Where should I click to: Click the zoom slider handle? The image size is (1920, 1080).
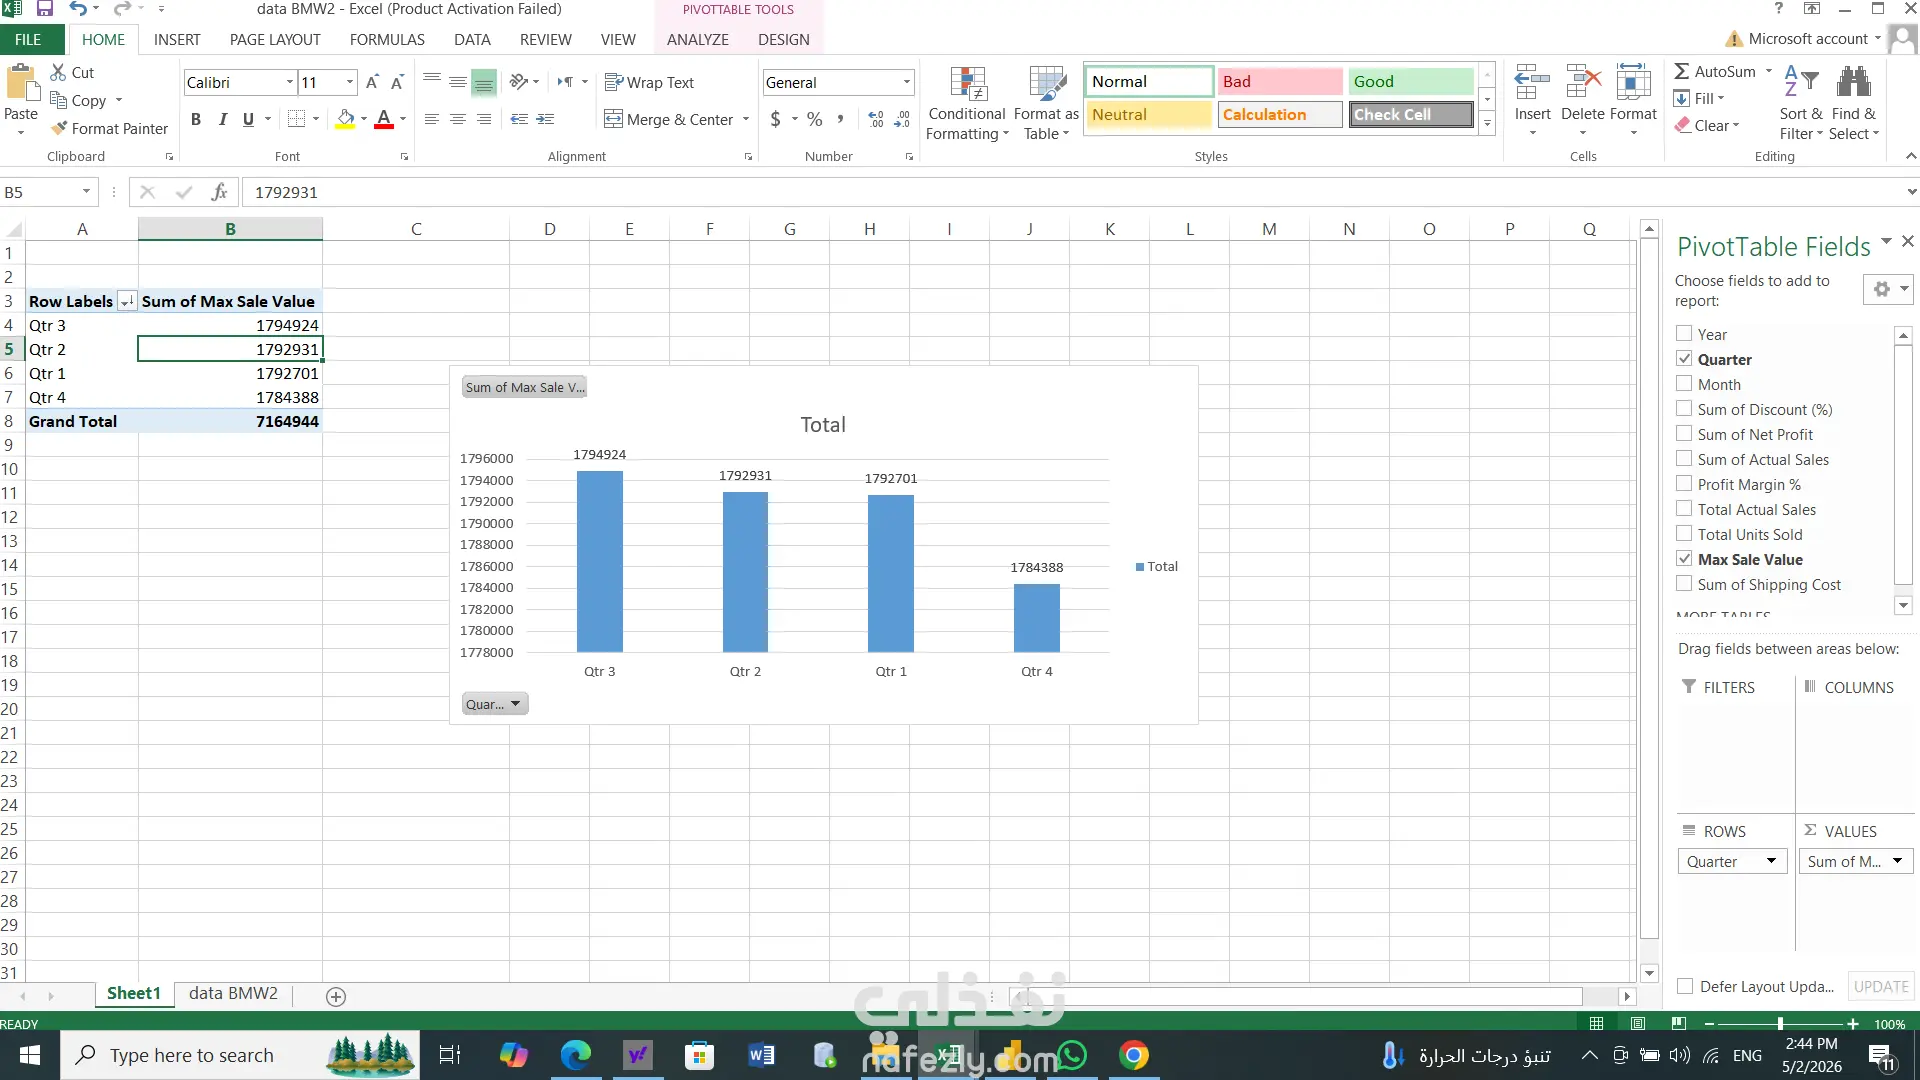pyautogui.click(x=1780, y=1024)
